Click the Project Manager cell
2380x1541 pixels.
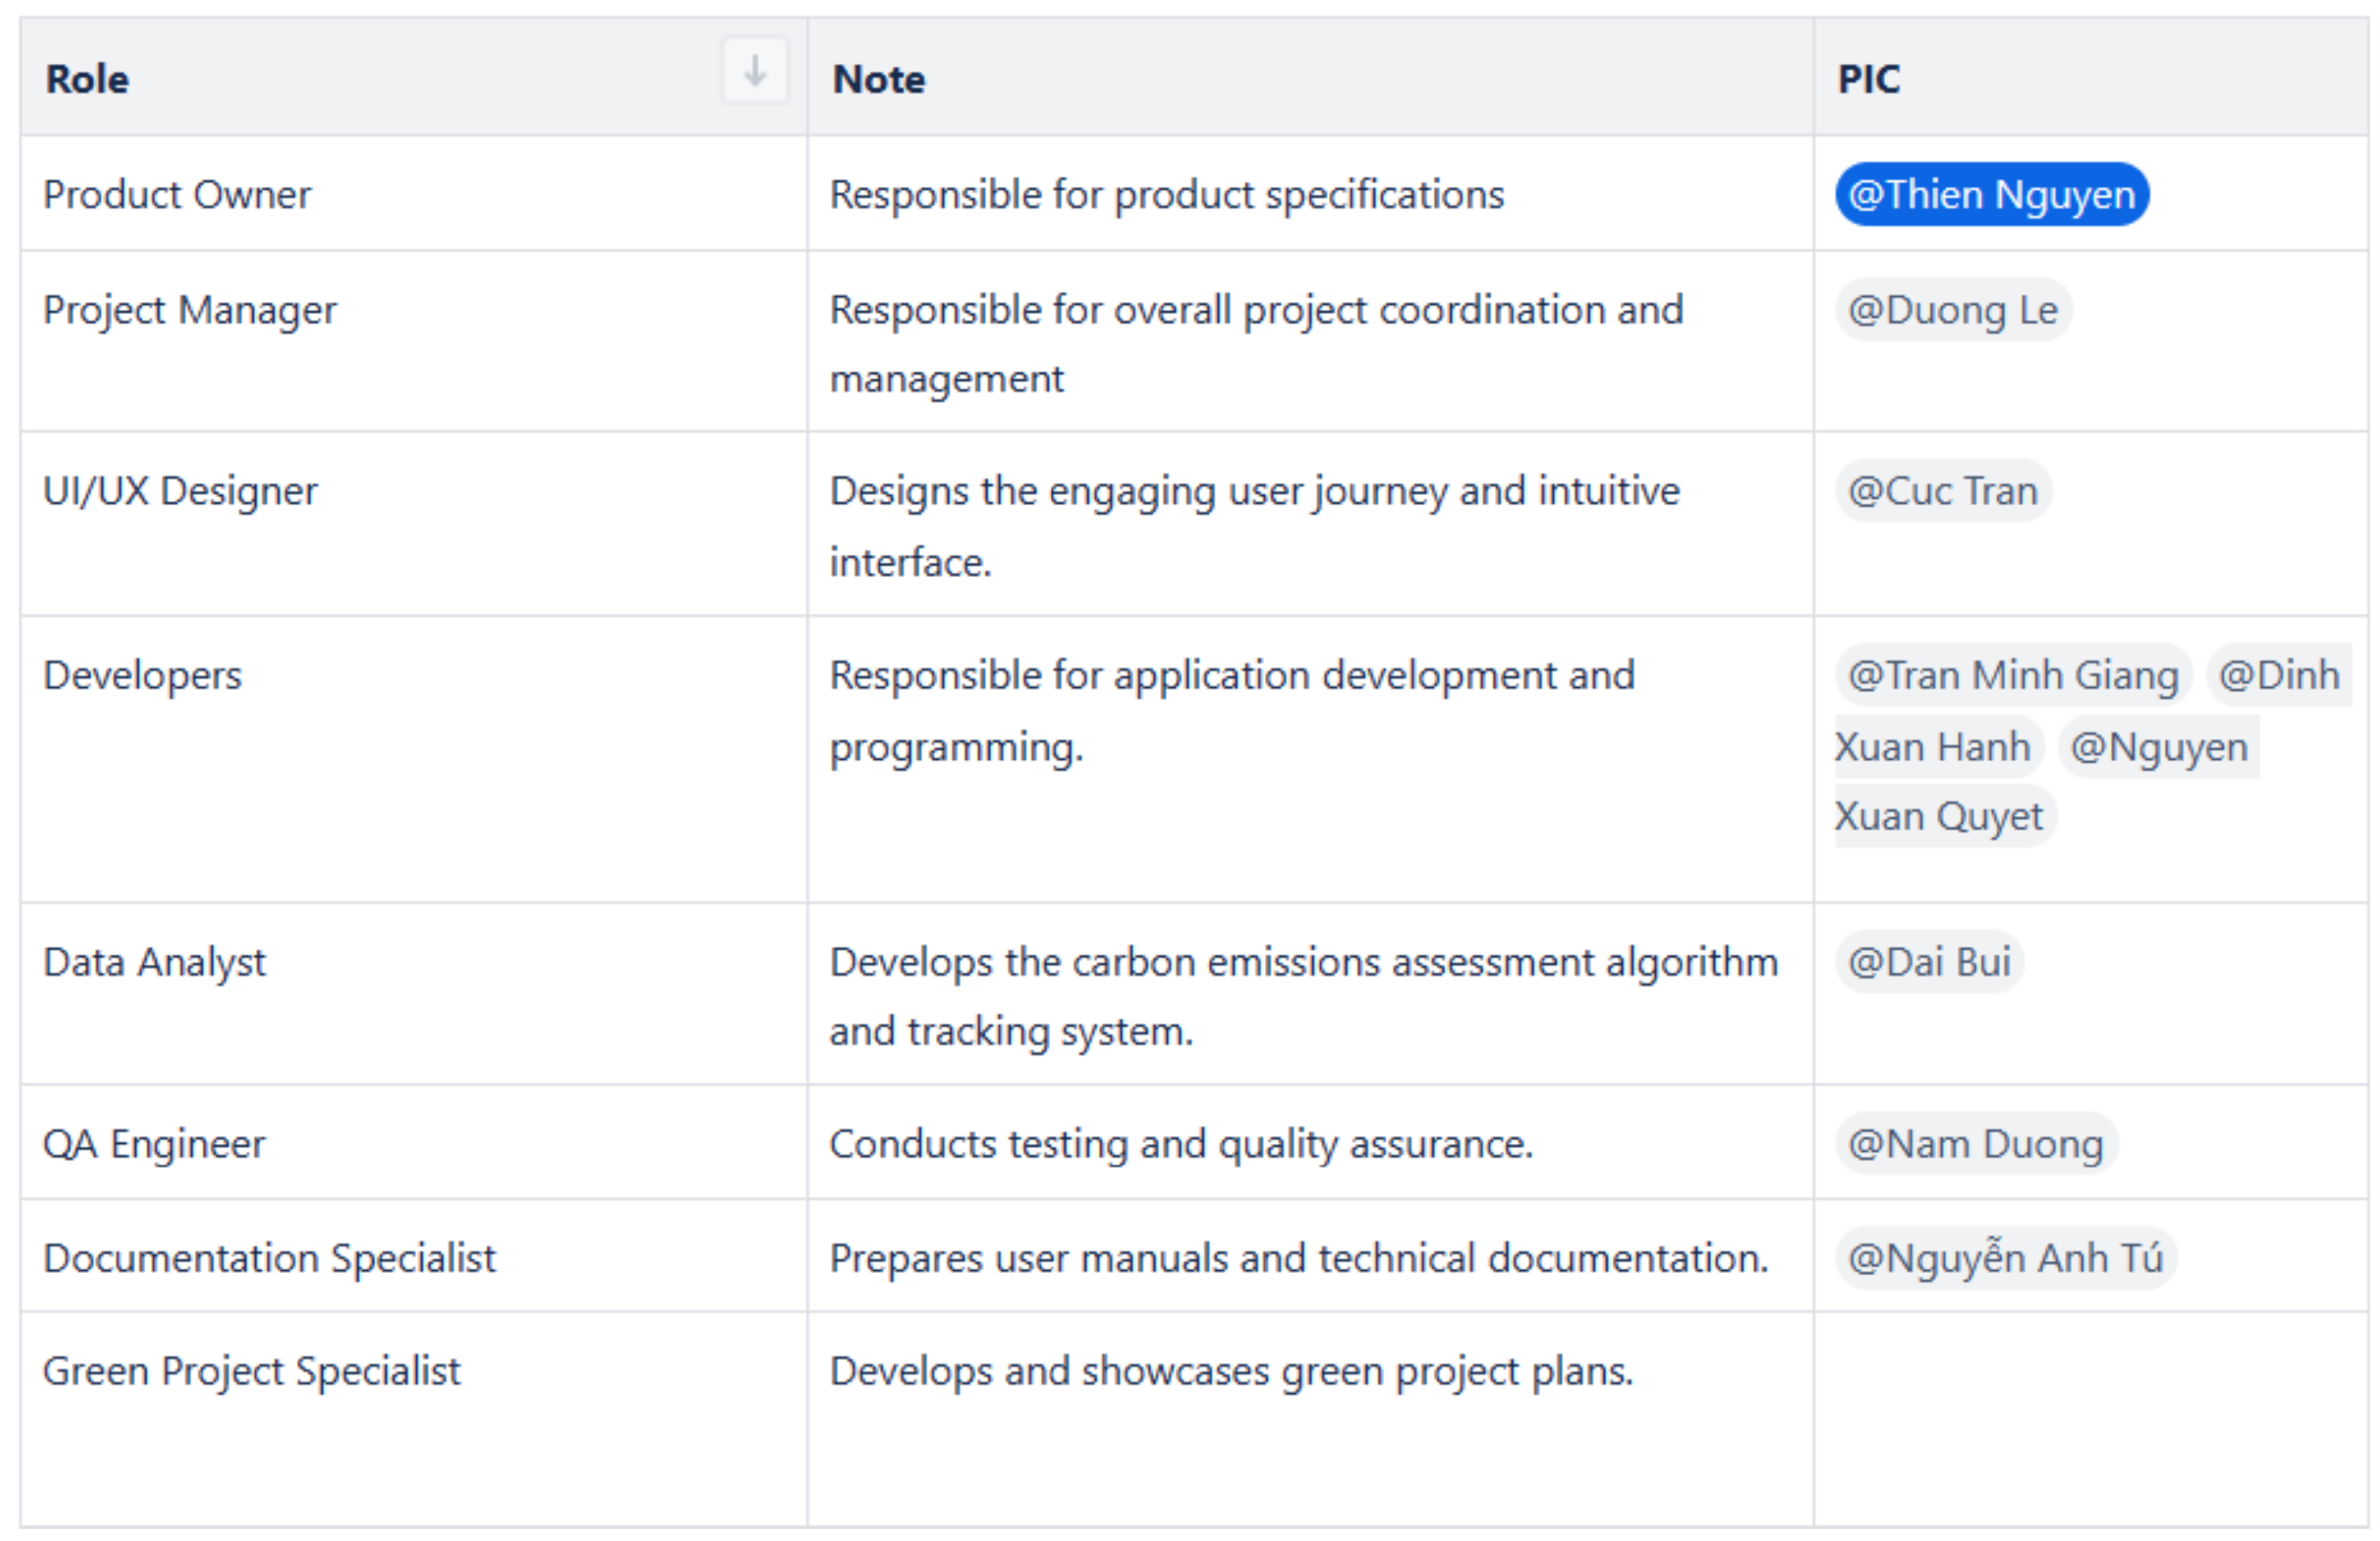point(190,310)
